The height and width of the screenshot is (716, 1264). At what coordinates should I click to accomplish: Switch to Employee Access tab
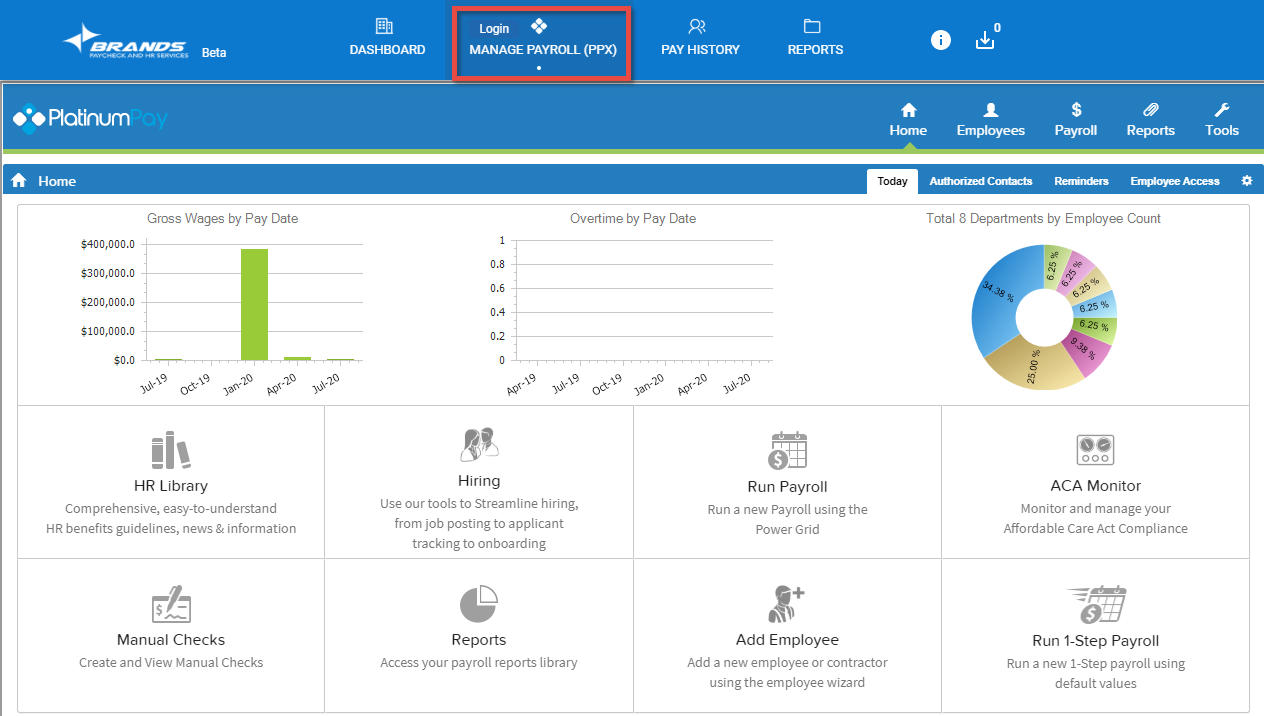(1175, 181)
